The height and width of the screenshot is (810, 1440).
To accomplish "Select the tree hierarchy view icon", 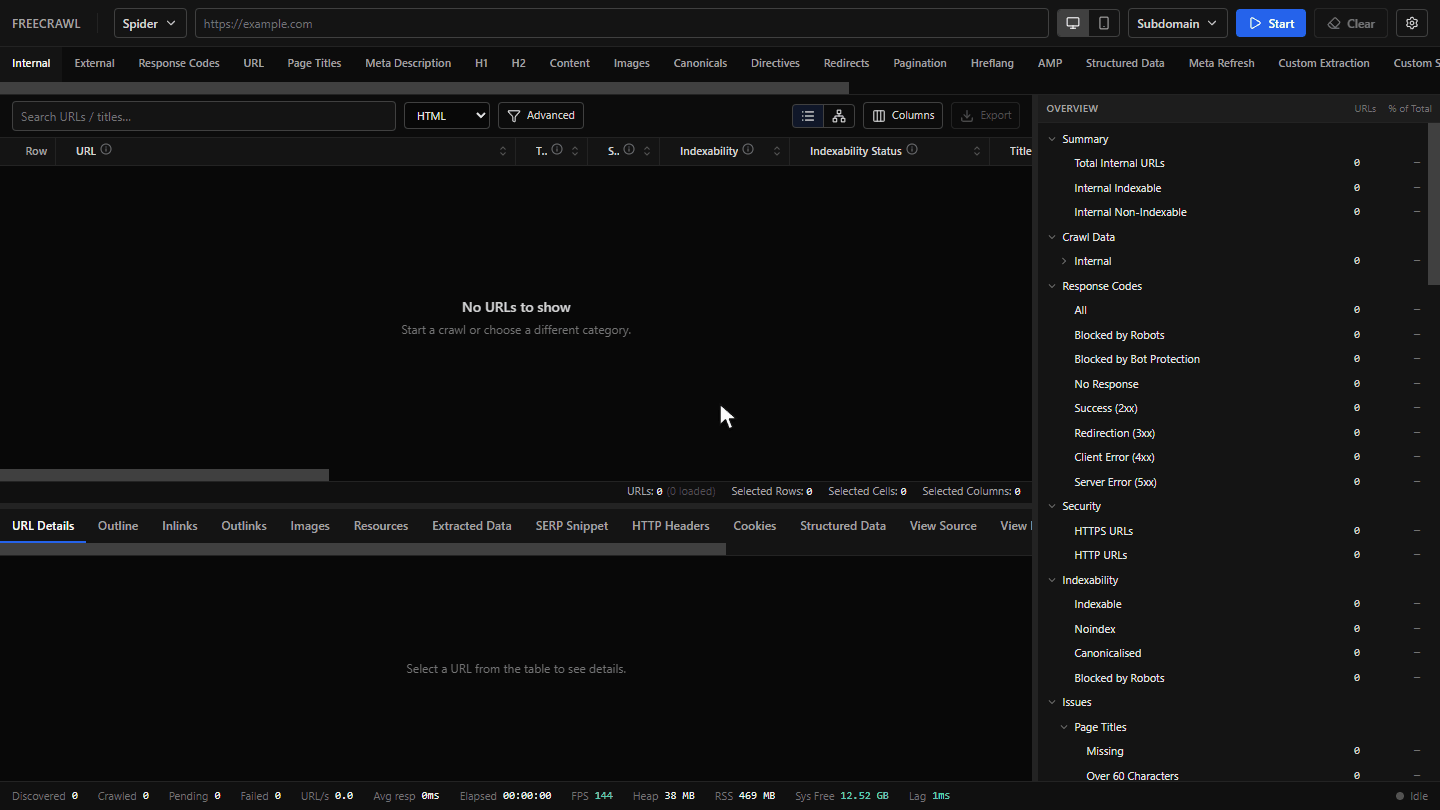I will pyautogui.click(x=839, y=116).
